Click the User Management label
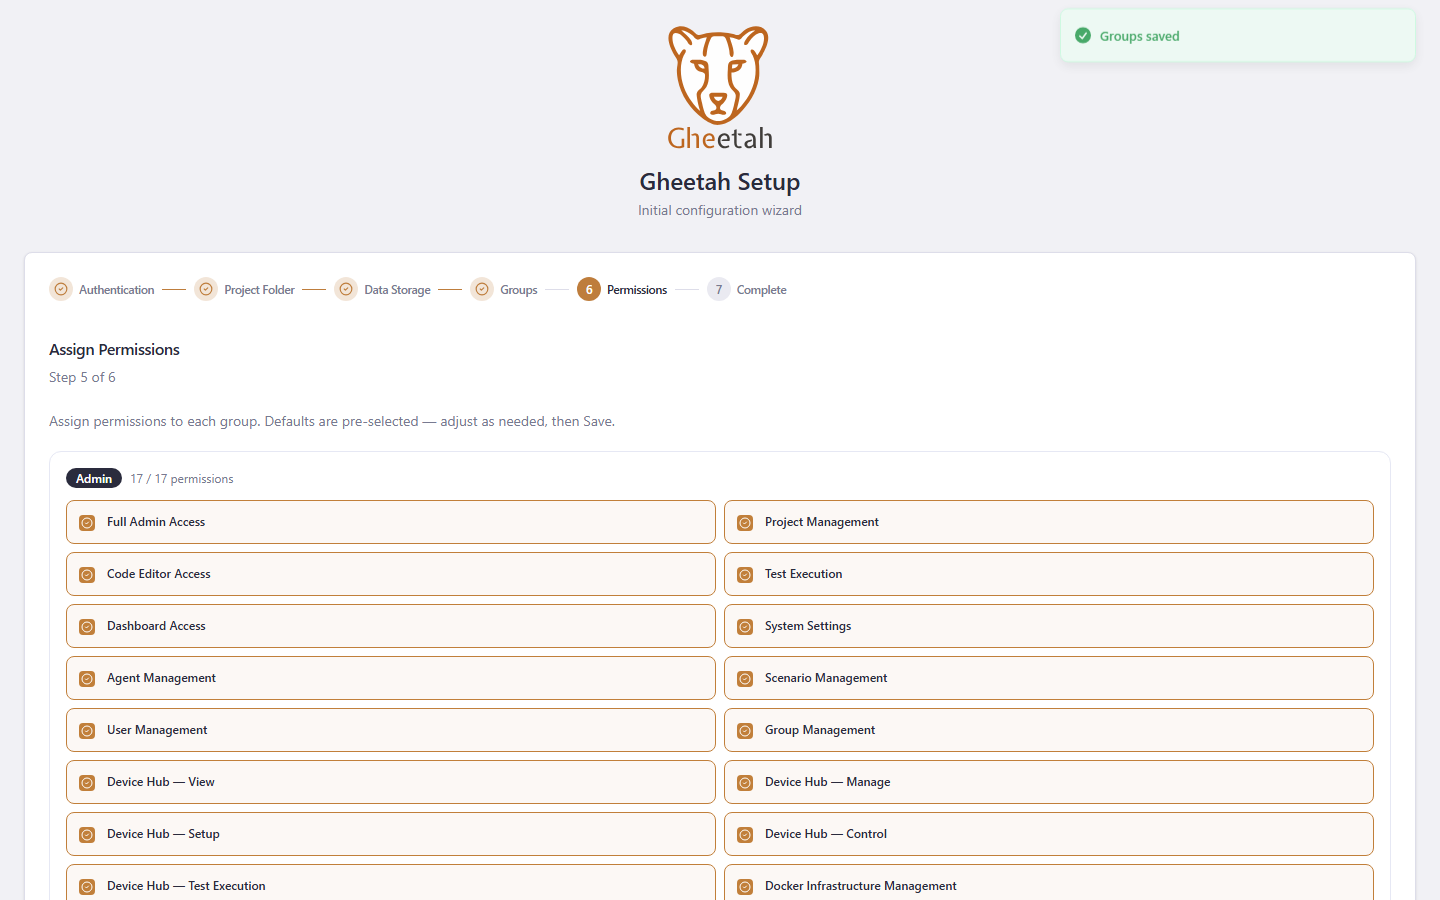1440x900 pixels. click(x=157, y=730)
